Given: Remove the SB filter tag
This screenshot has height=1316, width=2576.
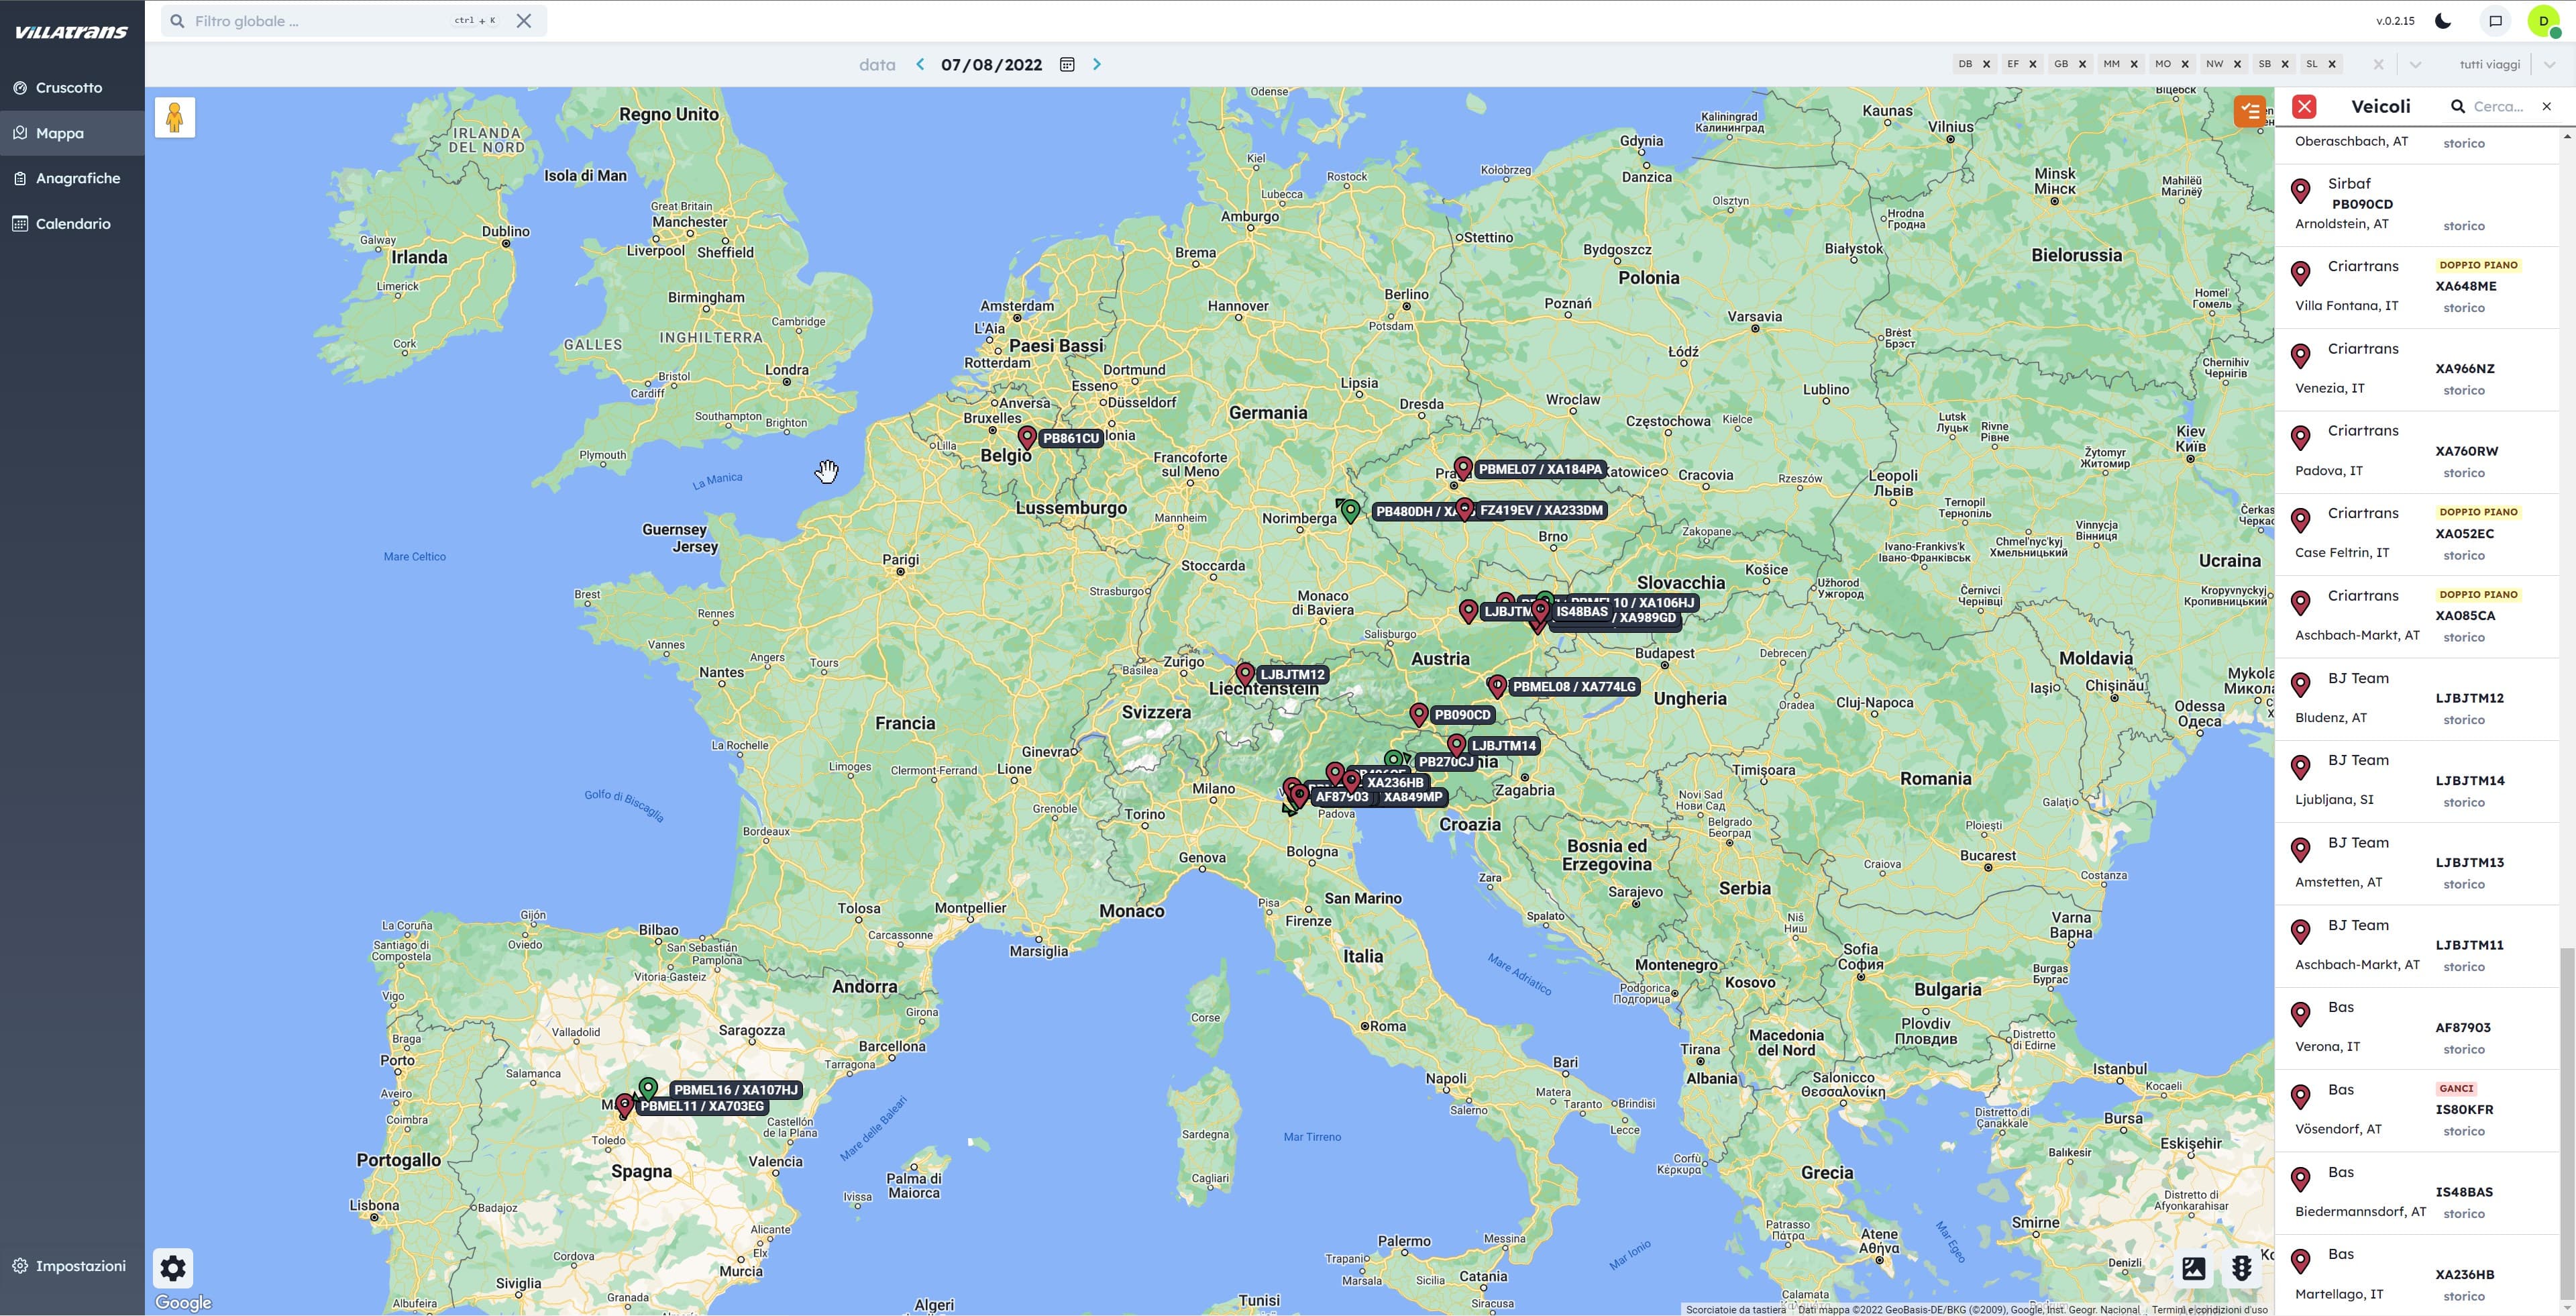Looking at the screenshot, I should coord(2286,64).
